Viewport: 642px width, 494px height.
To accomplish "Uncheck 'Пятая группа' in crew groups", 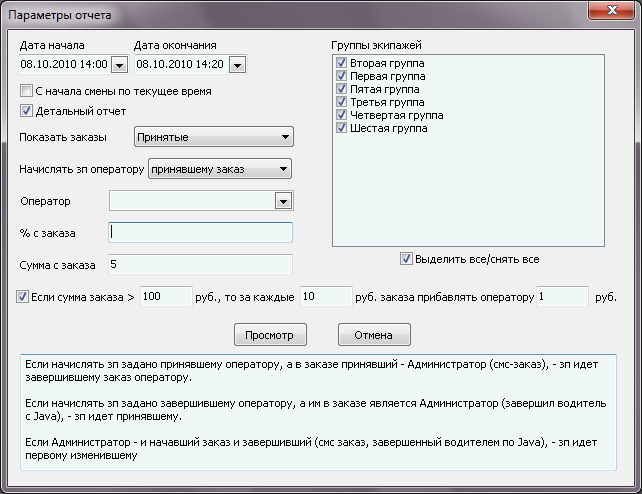I will click(341, 89).
